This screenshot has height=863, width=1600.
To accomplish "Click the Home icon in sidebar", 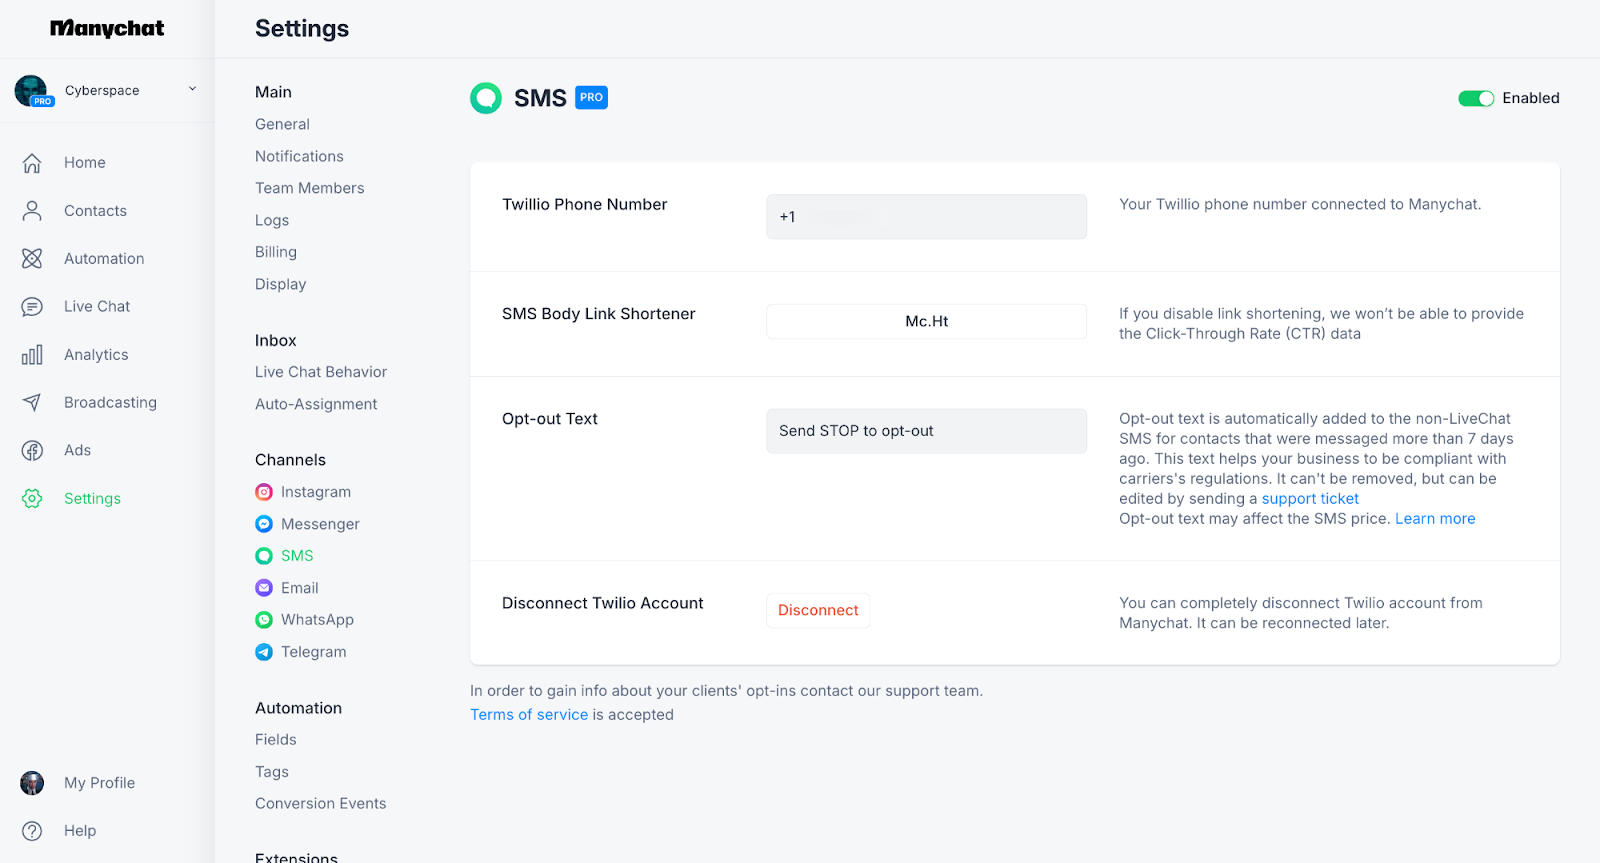I will coord(32,163).
